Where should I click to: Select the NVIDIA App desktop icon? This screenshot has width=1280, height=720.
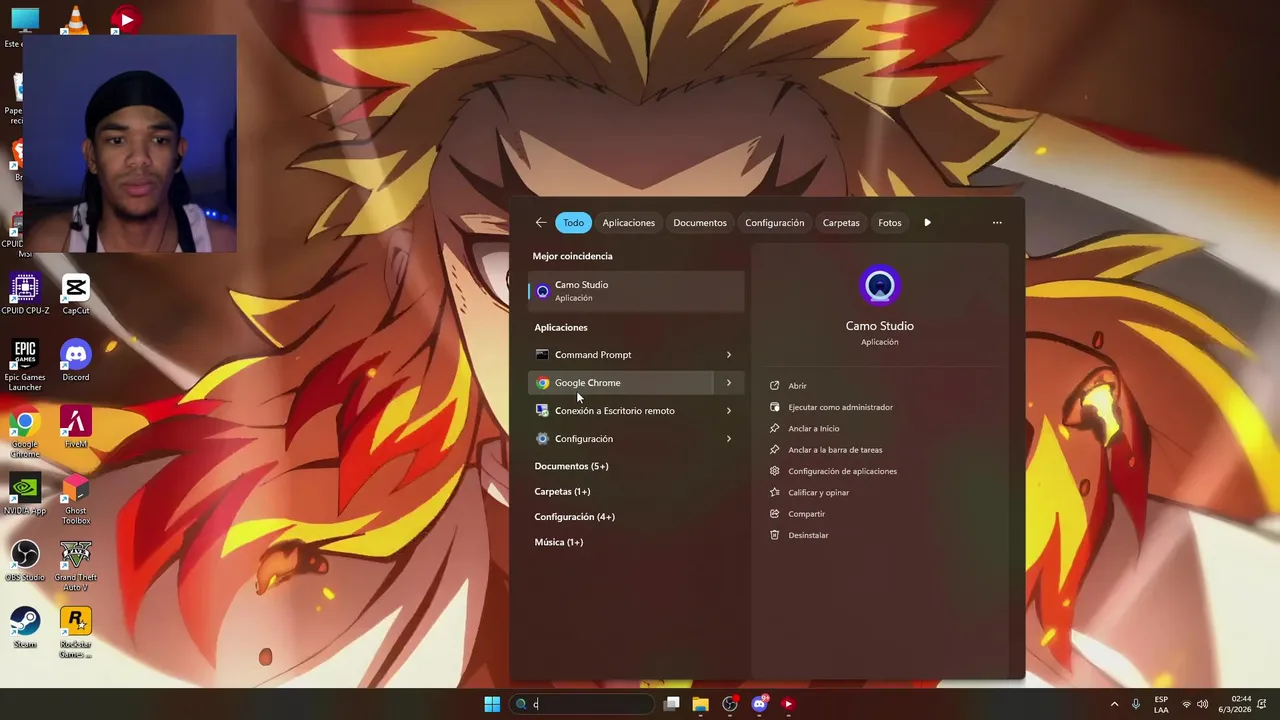[25, 495]
